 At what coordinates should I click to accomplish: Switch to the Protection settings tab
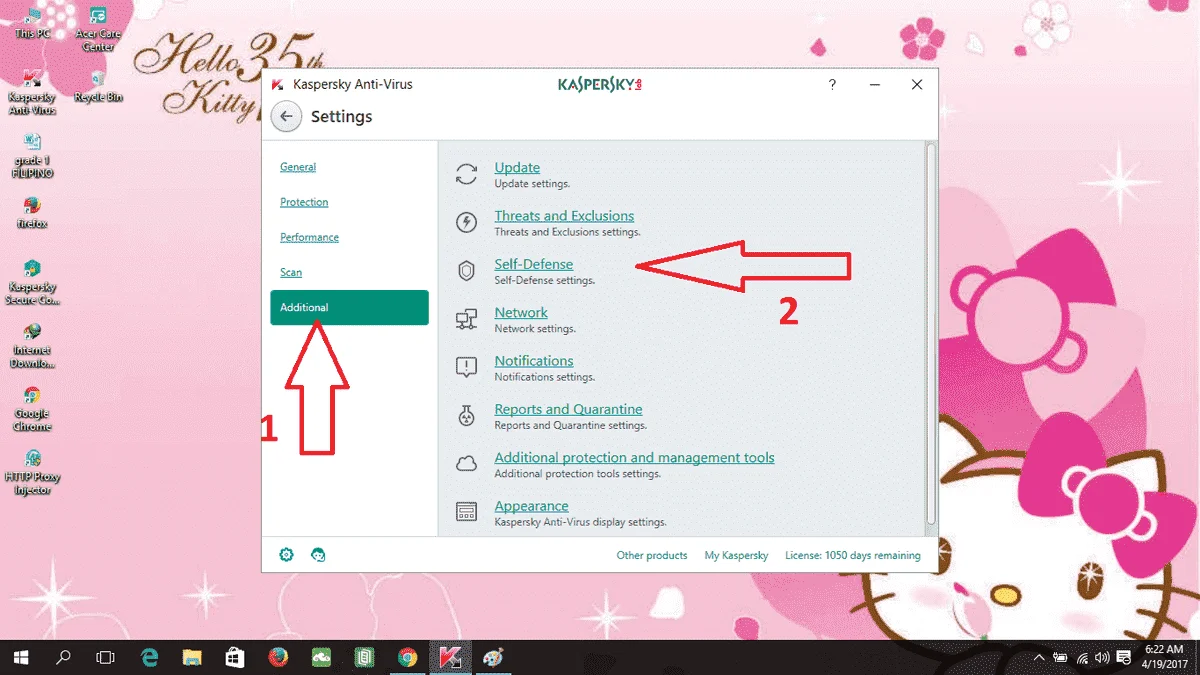point(304,202)
